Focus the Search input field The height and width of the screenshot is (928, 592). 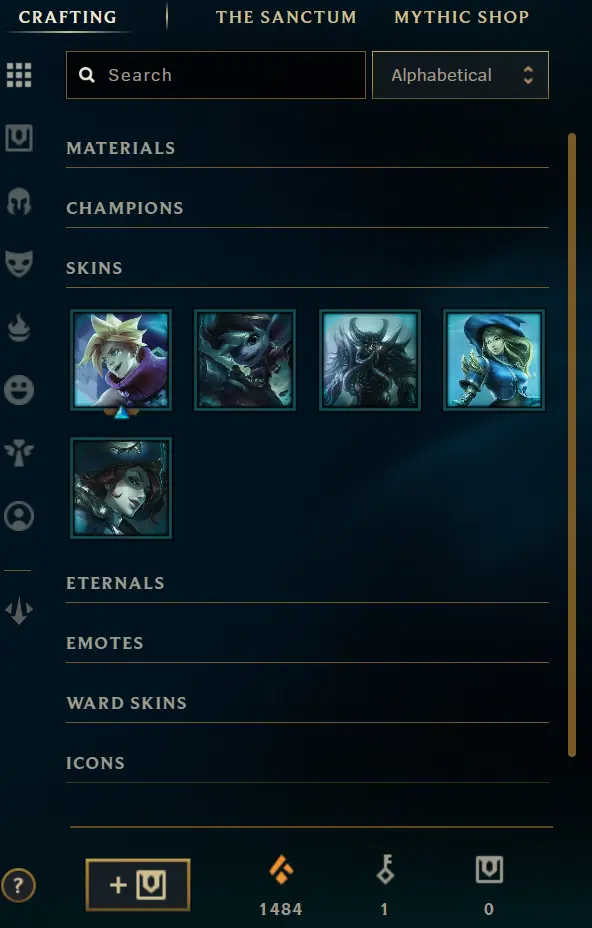[x=215, y=75]
